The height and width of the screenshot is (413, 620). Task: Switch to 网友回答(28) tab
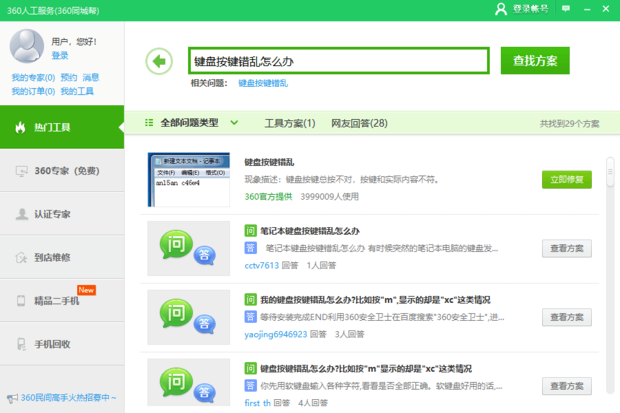tap(359, 123)
